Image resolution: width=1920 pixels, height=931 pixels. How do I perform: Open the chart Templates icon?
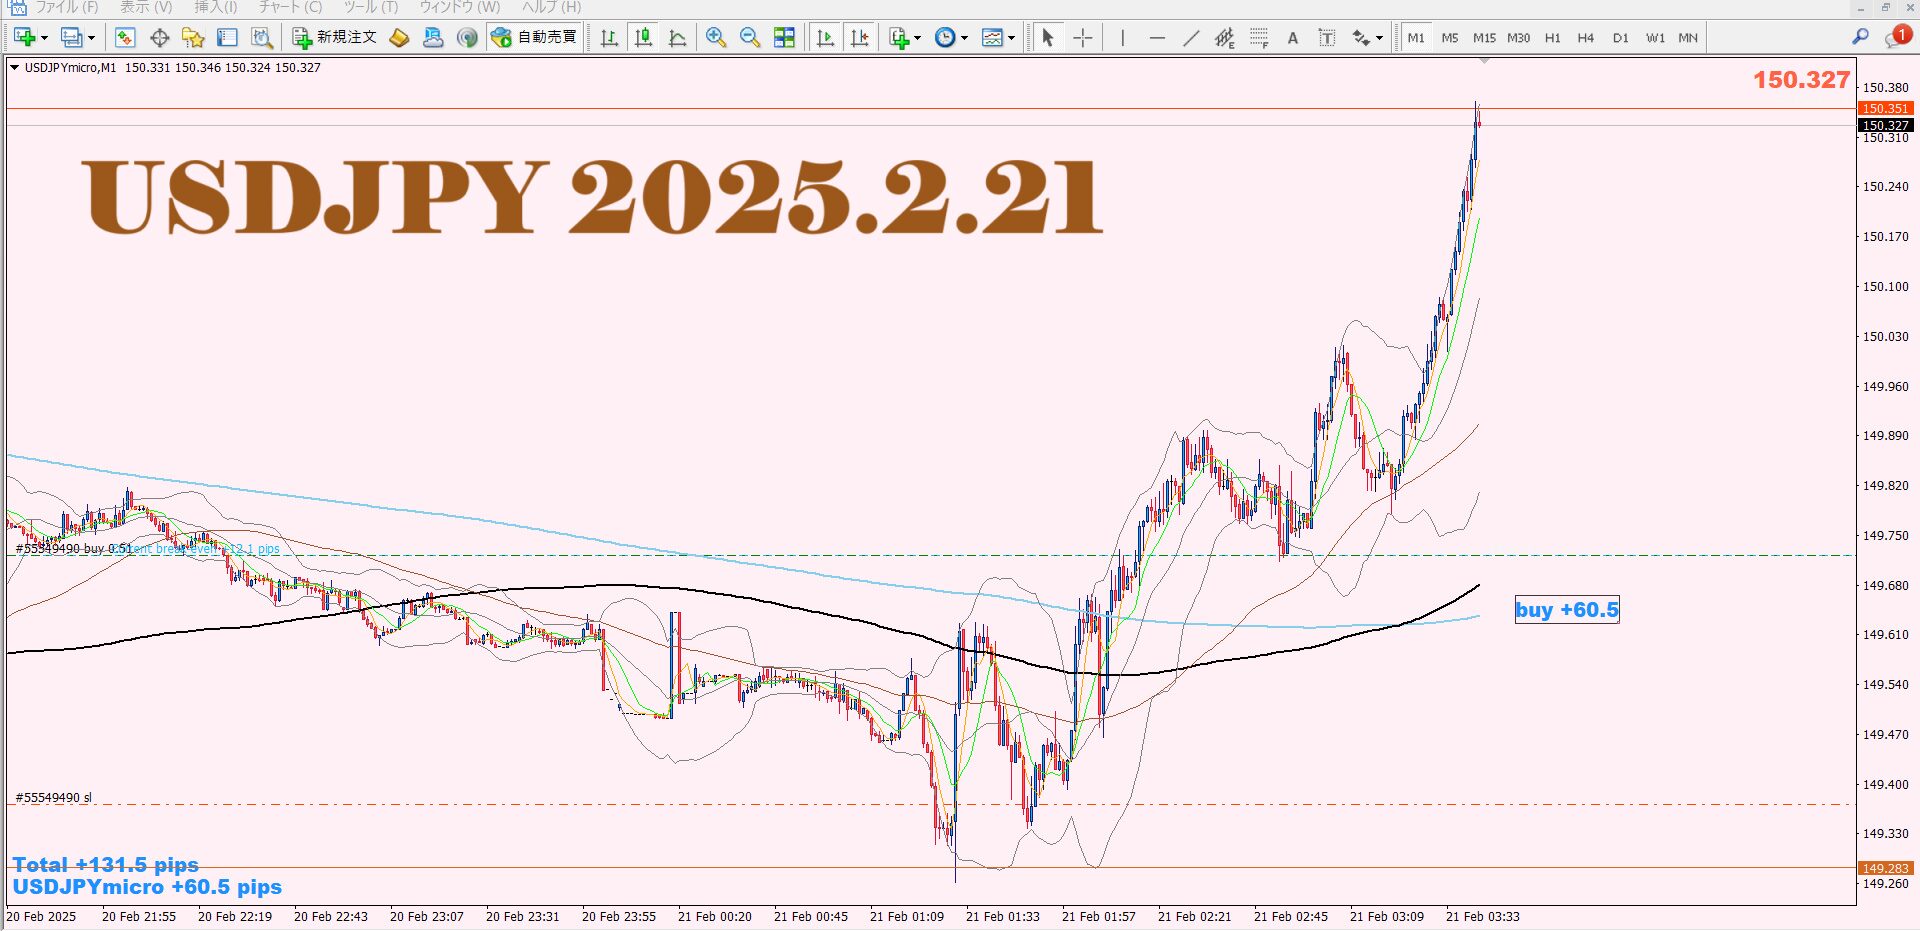pos(992,38)
